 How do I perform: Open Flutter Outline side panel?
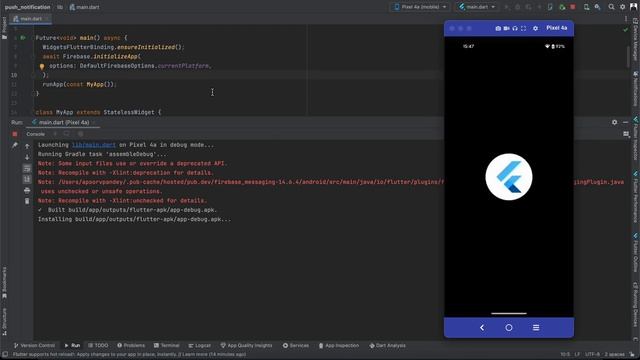(x=636, y=253)
